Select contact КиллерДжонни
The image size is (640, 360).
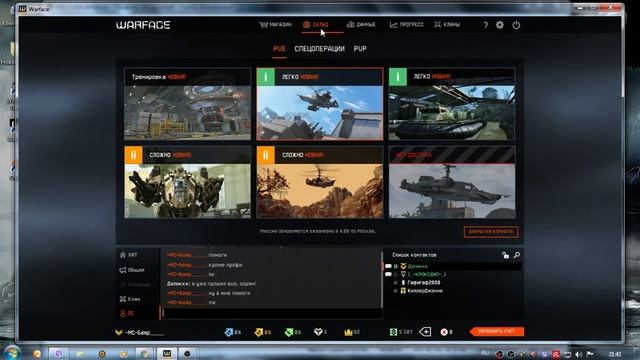coord(424,291)
